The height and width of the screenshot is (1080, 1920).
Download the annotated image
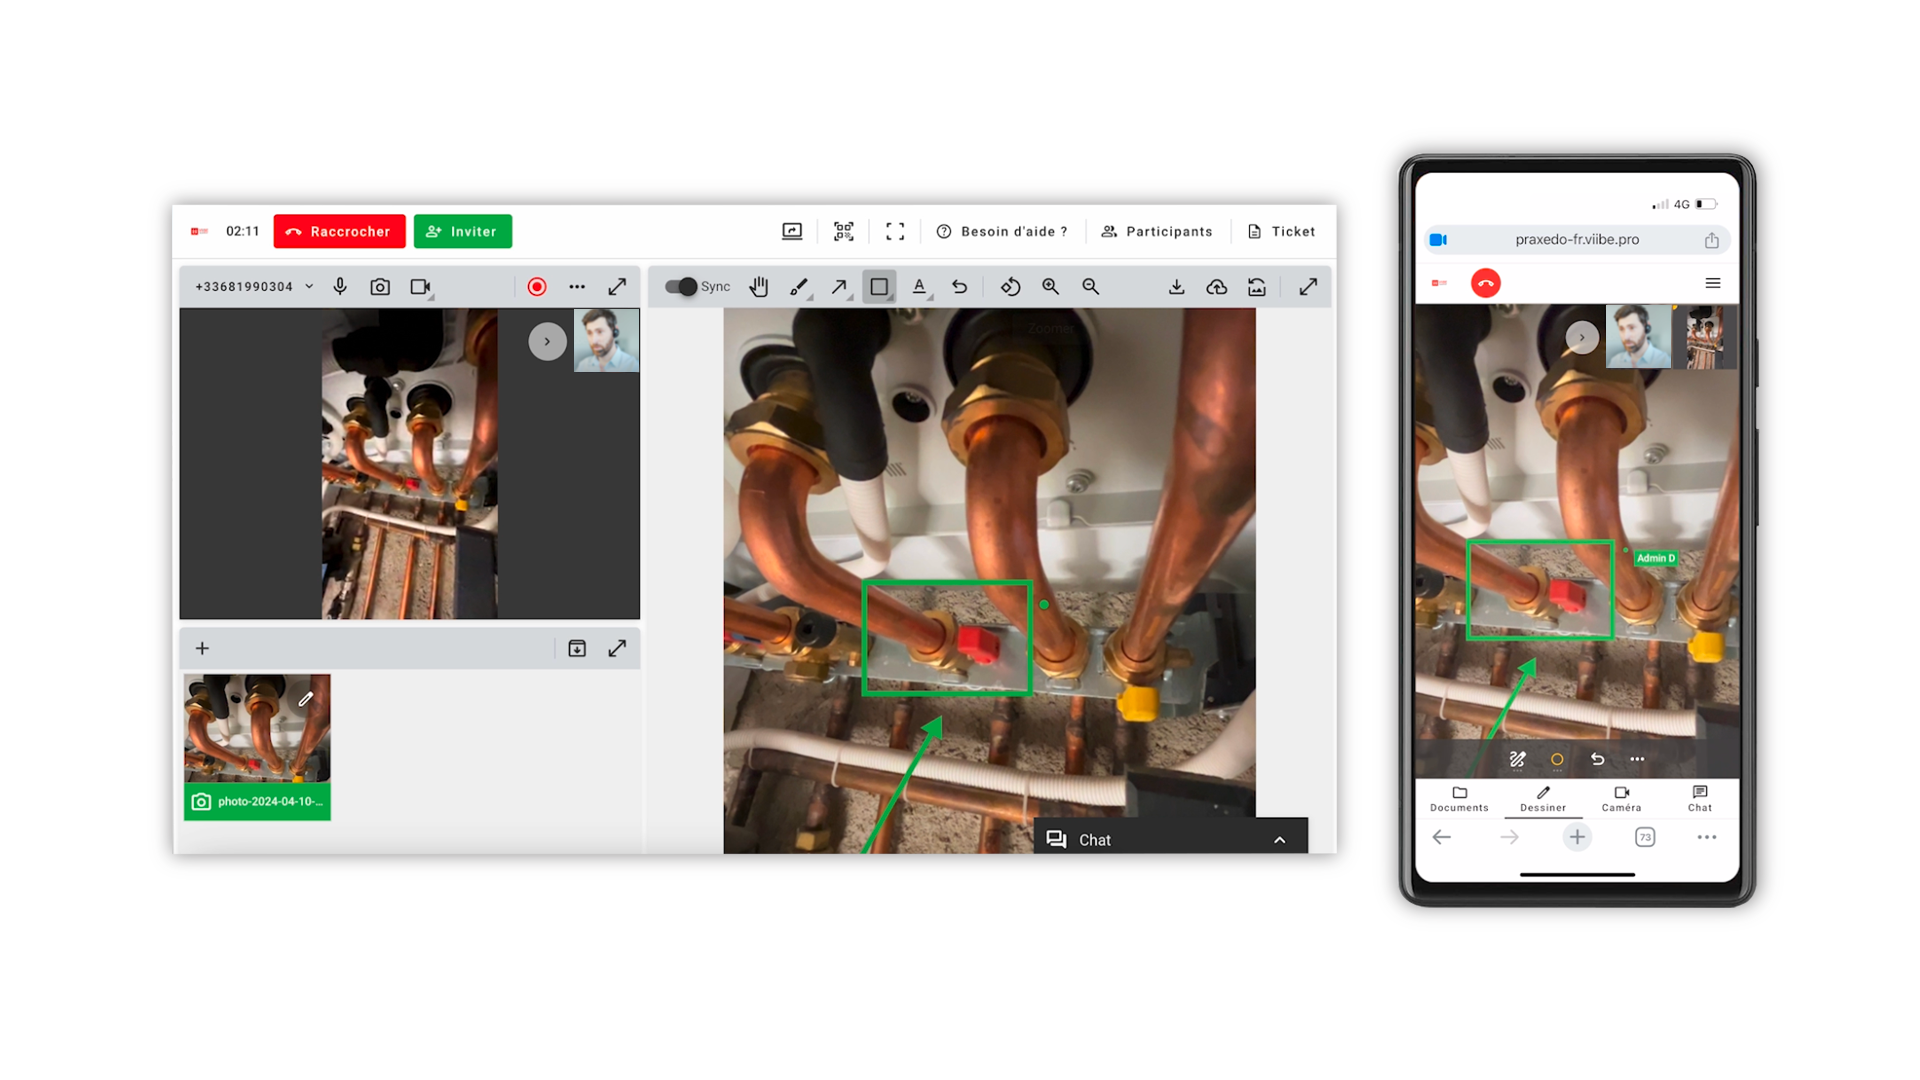(1176, 287)
